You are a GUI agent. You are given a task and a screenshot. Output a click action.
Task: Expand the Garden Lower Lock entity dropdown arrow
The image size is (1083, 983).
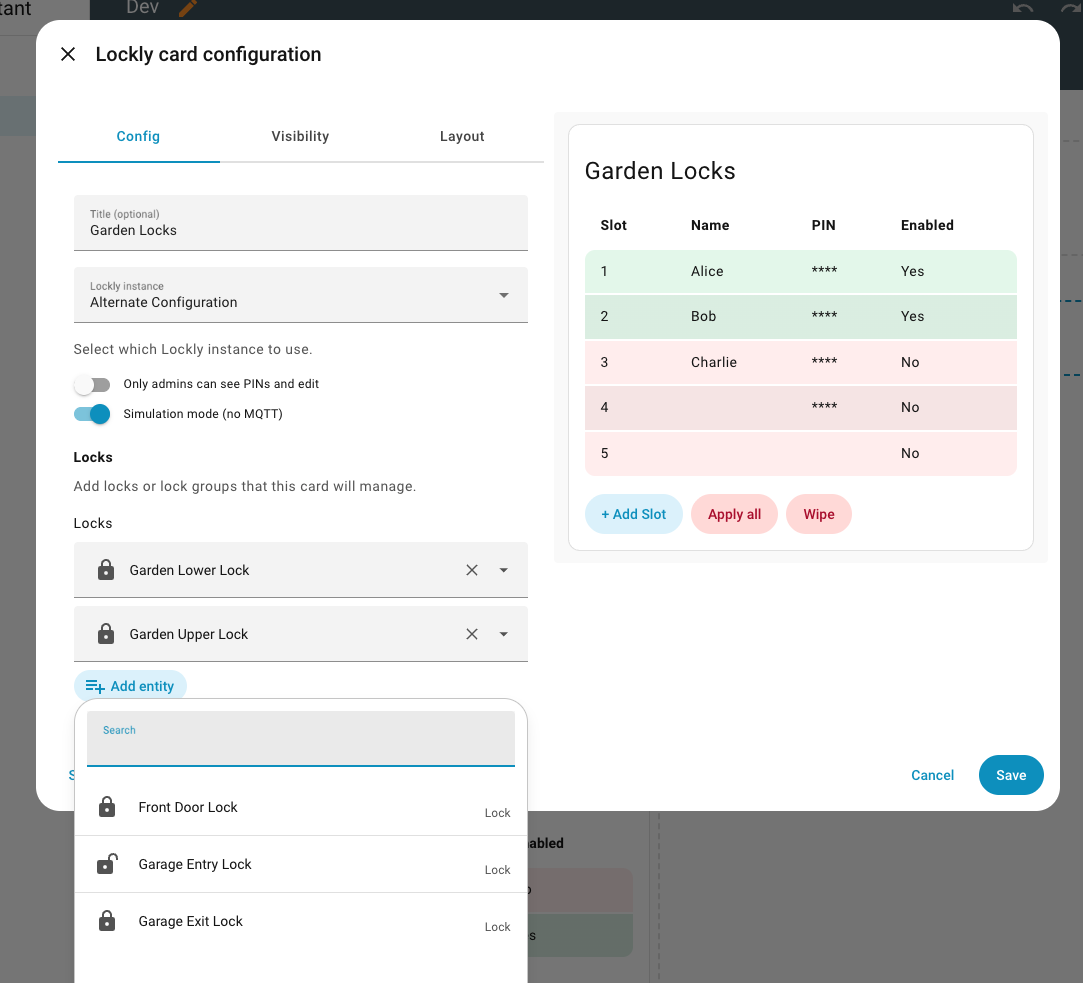[504, 570]
